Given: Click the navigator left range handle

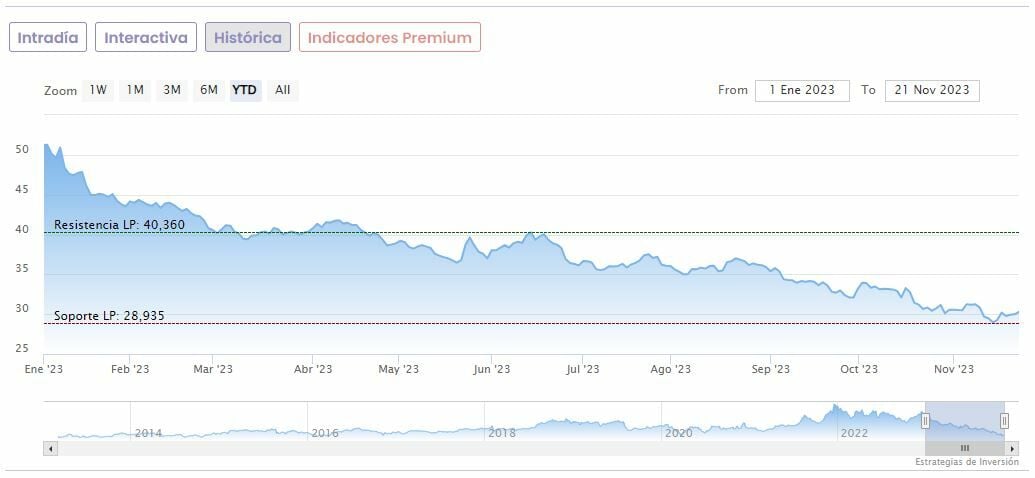Looking at the screenshot, I should tap(925, 421).
